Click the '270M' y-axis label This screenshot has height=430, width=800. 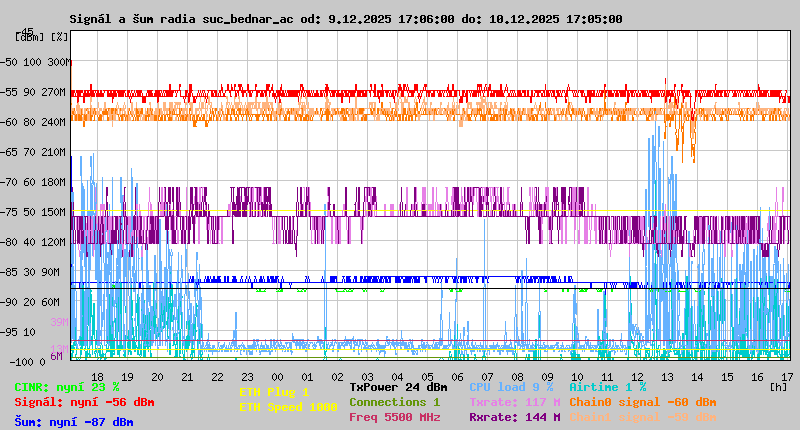click(54, 92)
